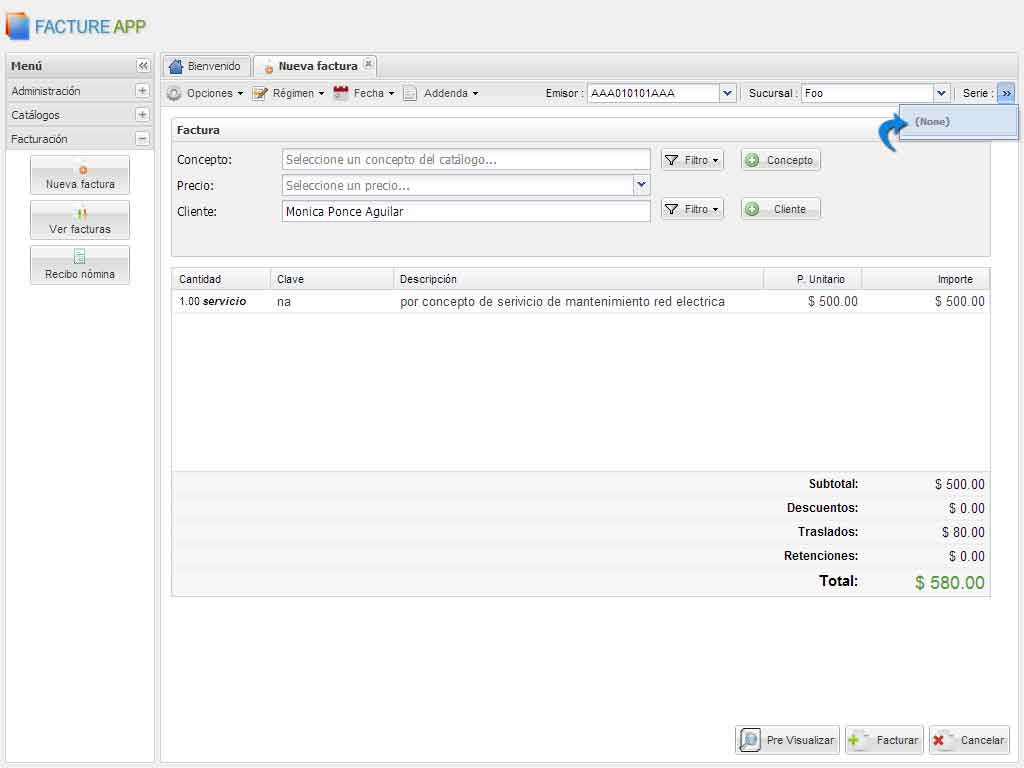Click the Concepto search input field
1024x768 pixels.
[x=466, y=160]
